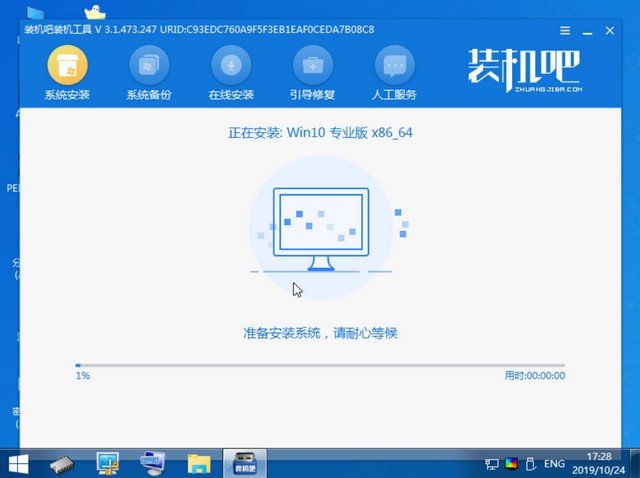Switch the ENG input language indicator

coord(554,464)
